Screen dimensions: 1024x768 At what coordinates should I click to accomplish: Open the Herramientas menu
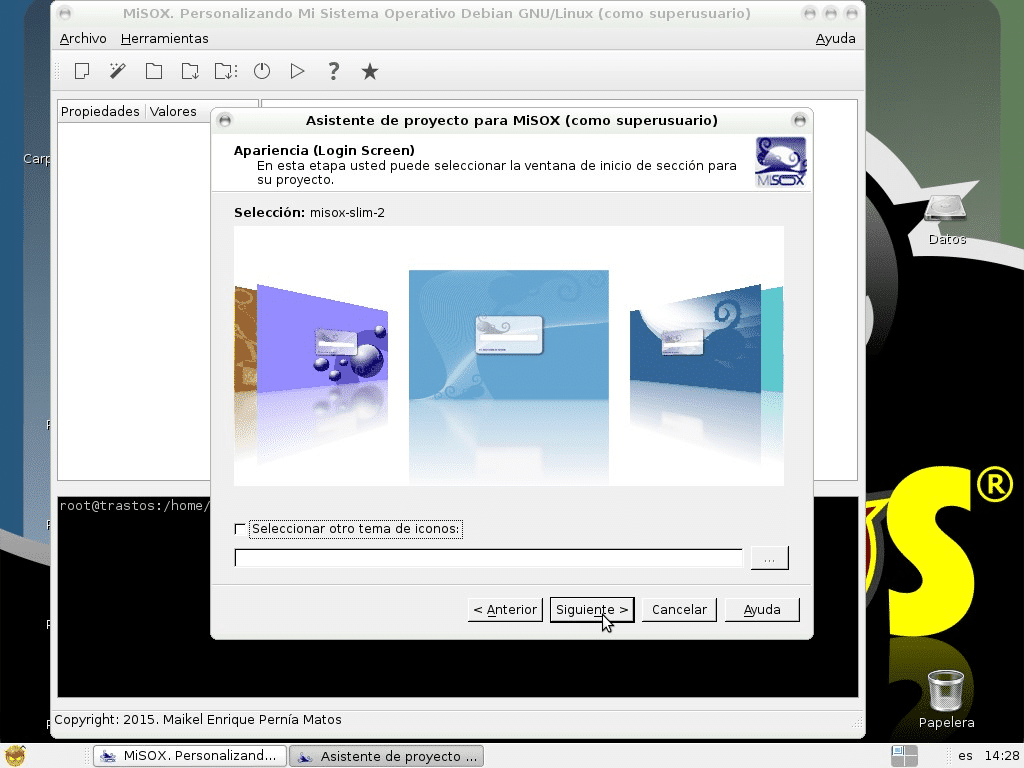tap(164, 39)
